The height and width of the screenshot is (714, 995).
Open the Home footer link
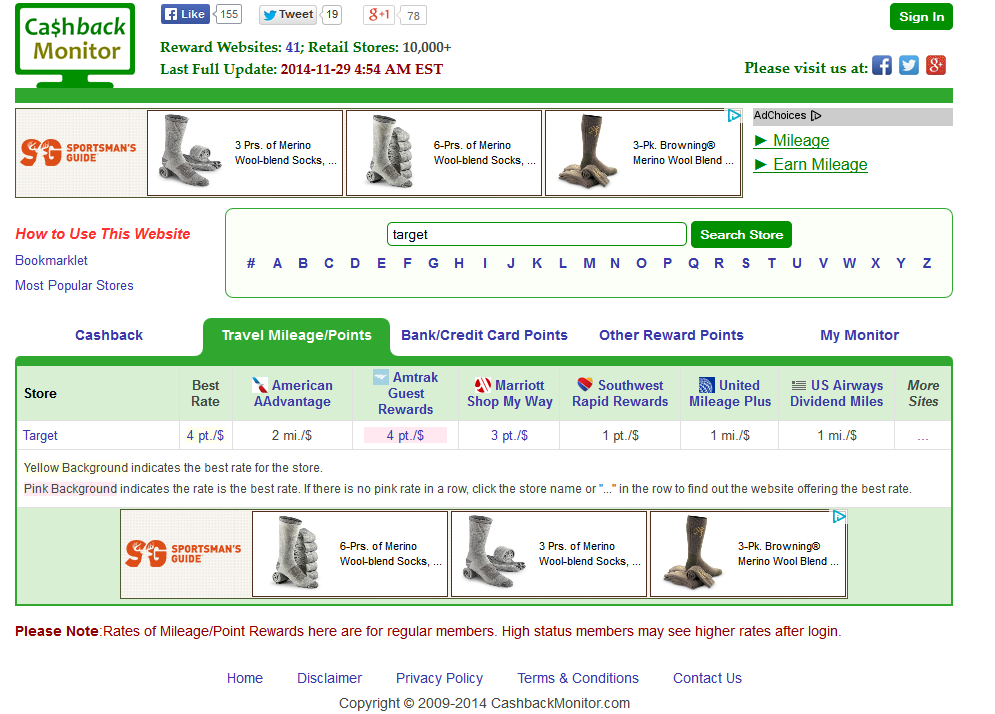tap(245, 678)
